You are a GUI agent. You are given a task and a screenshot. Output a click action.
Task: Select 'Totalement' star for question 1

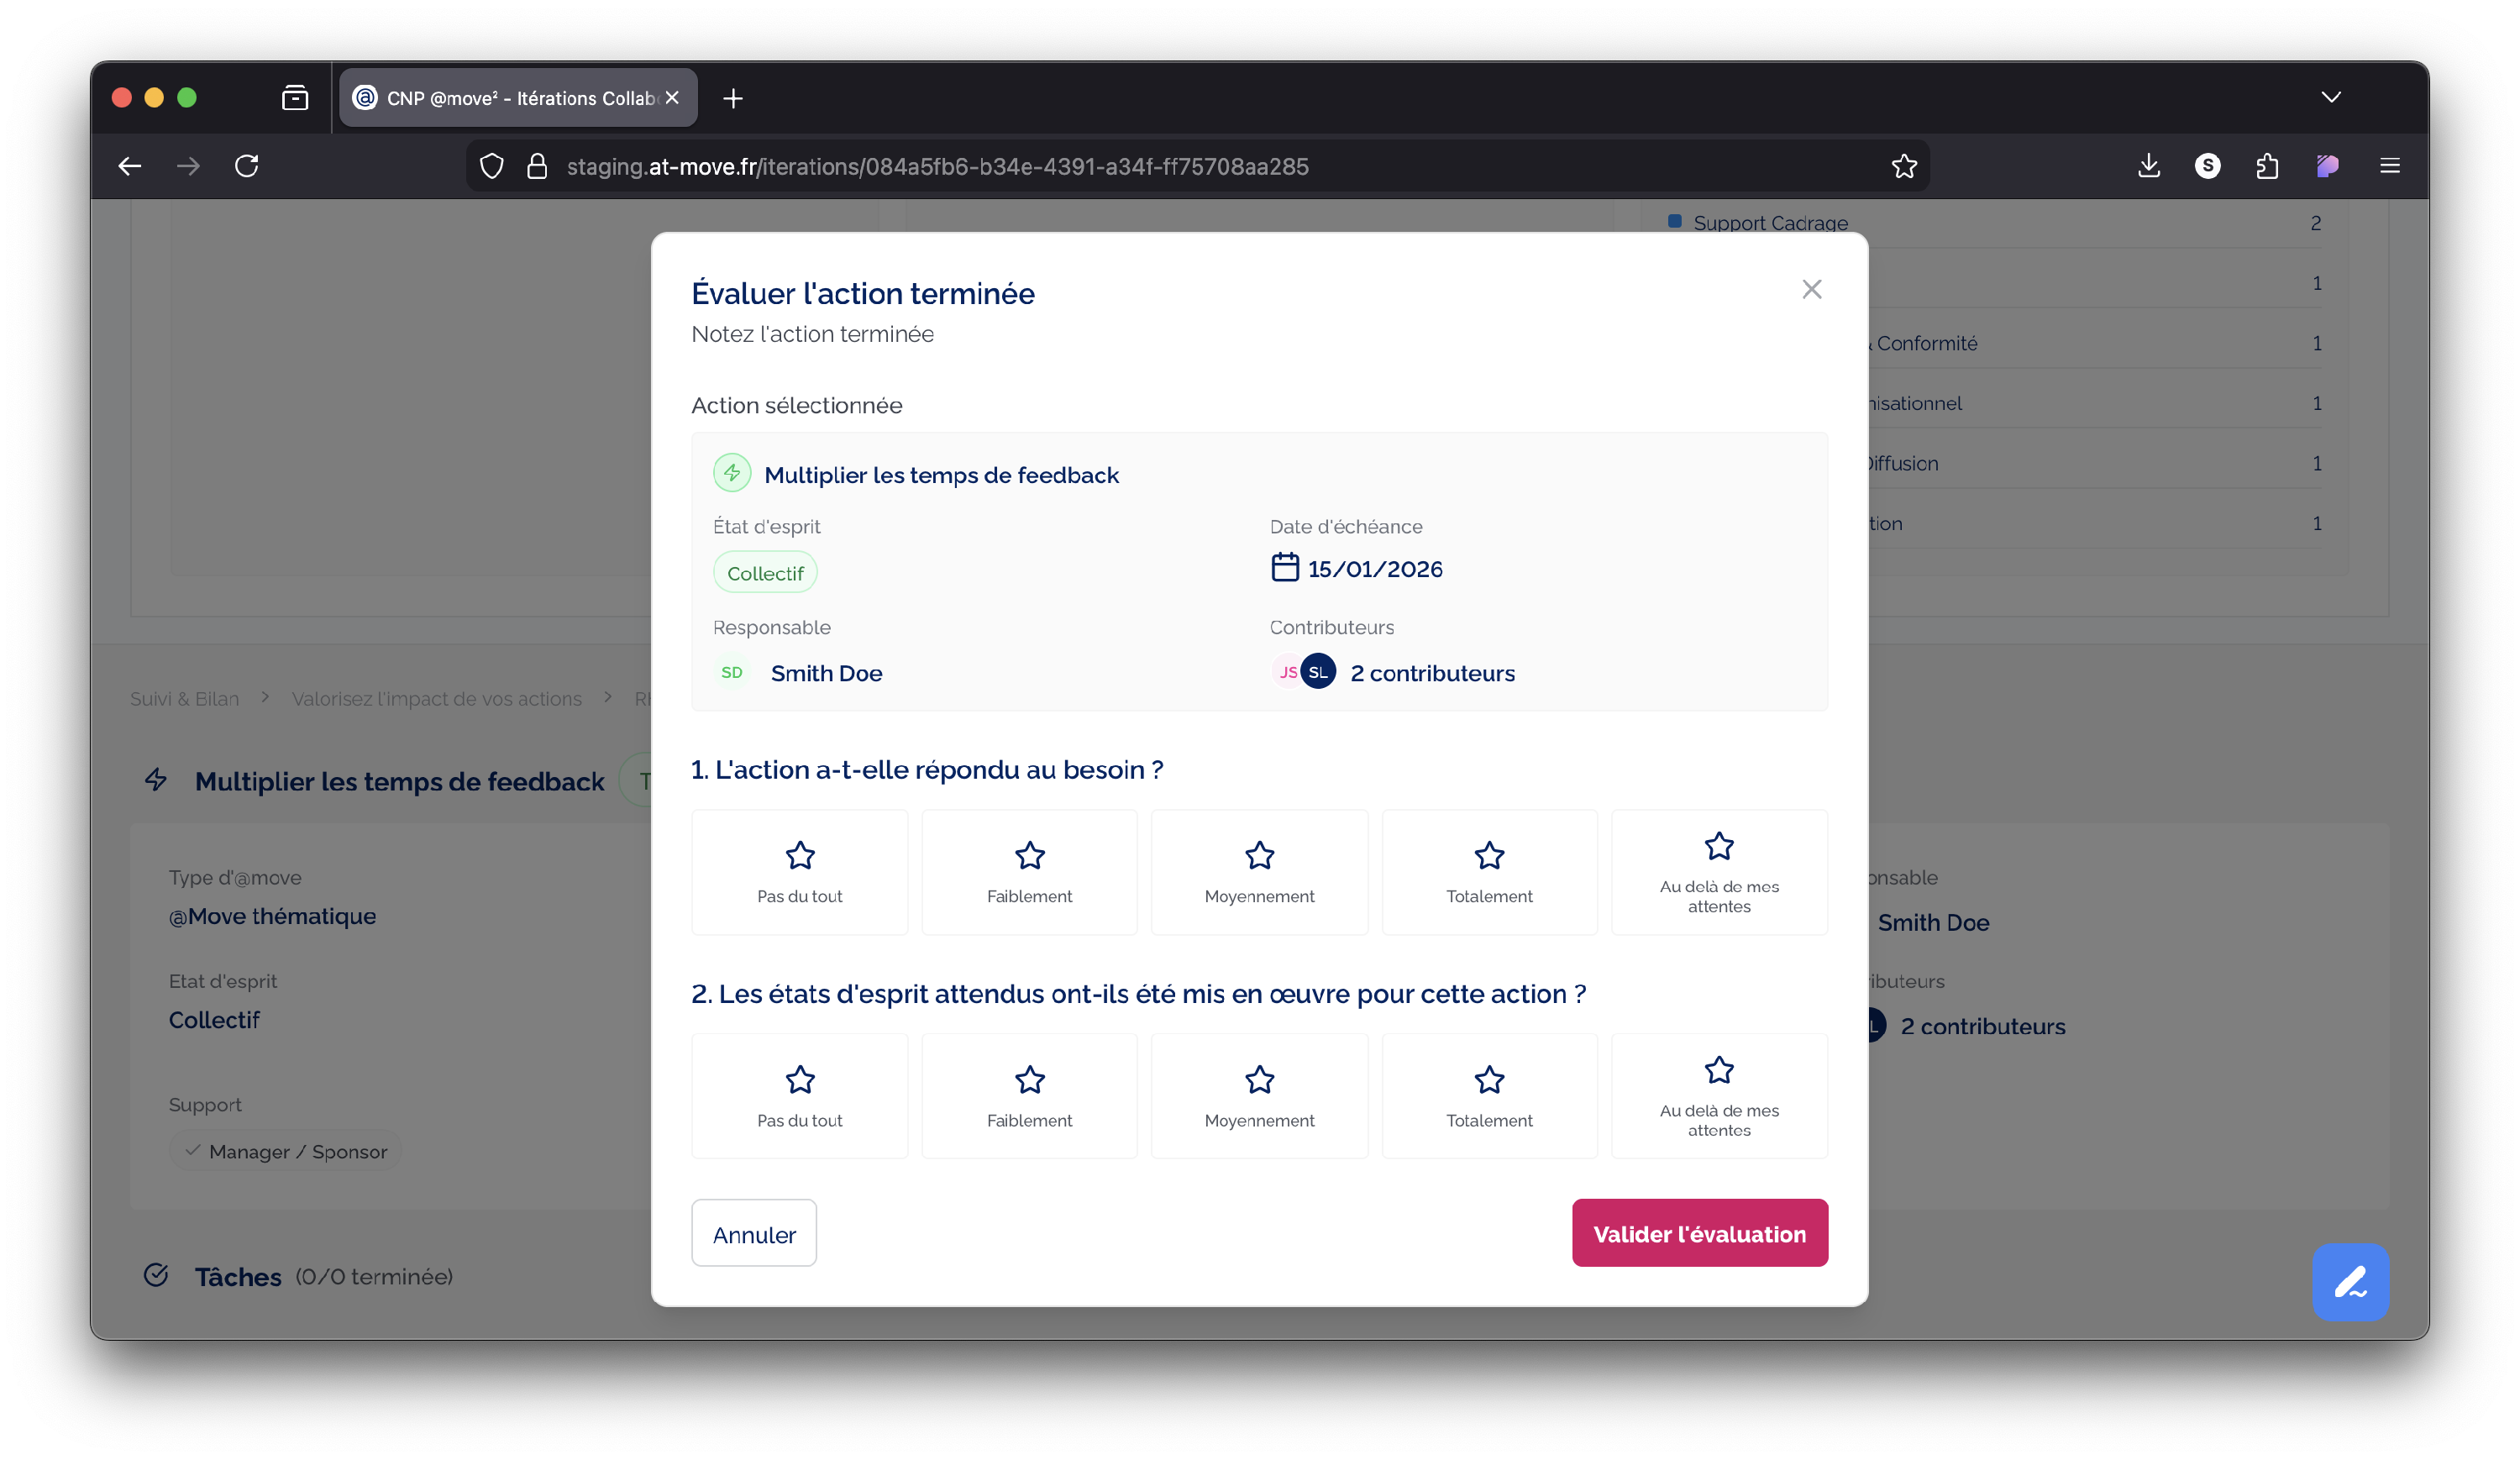coord(1488,872)
